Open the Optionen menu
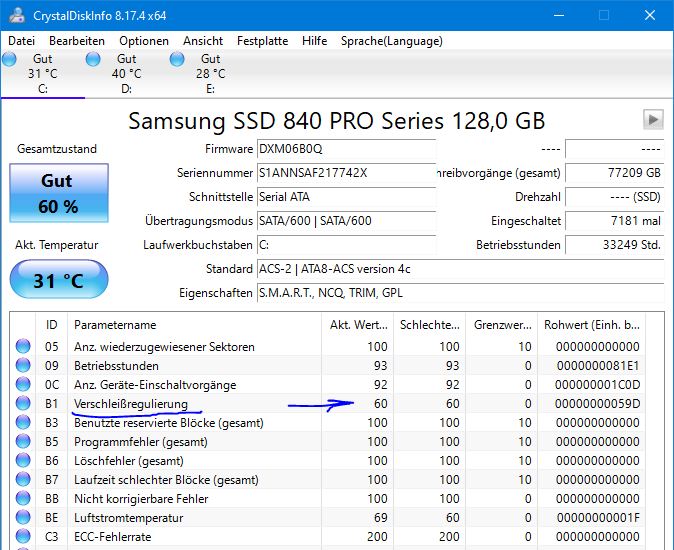This screenshot has width=674, height=550. tap(144, 41)
